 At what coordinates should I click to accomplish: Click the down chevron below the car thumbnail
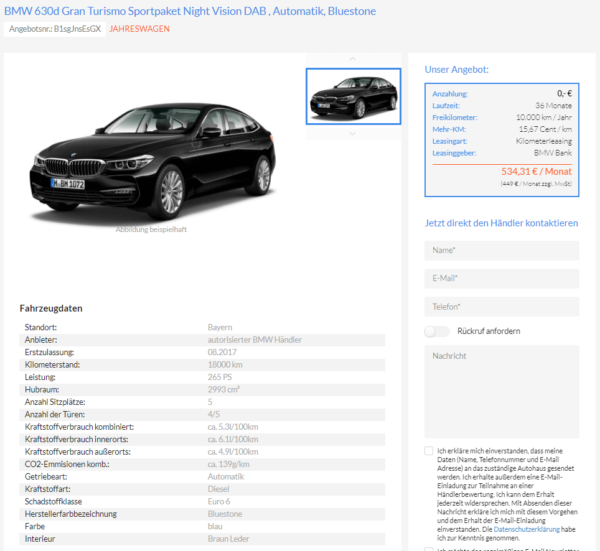click(352, 134)
